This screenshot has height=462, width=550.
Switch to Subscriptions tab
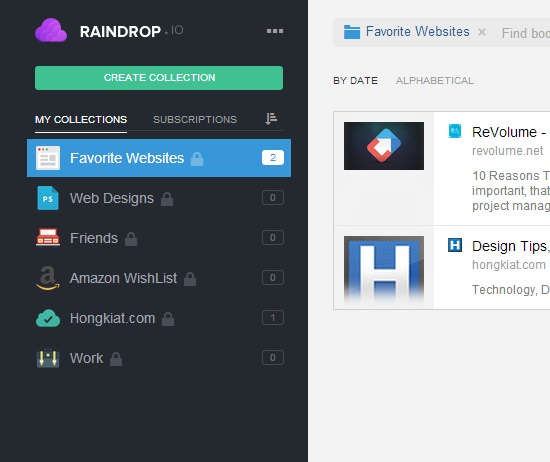pyautogui.click(x=195, y=120)
